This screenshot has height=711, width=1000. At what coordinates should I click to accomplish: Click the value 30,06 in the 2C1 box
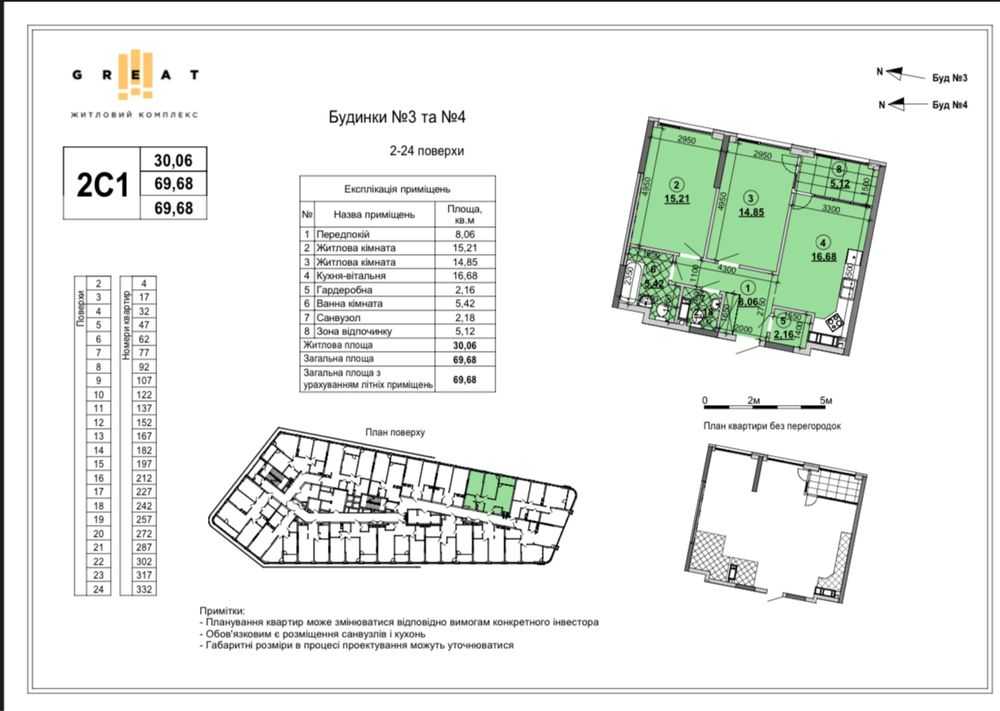click(x=173, y=160)
